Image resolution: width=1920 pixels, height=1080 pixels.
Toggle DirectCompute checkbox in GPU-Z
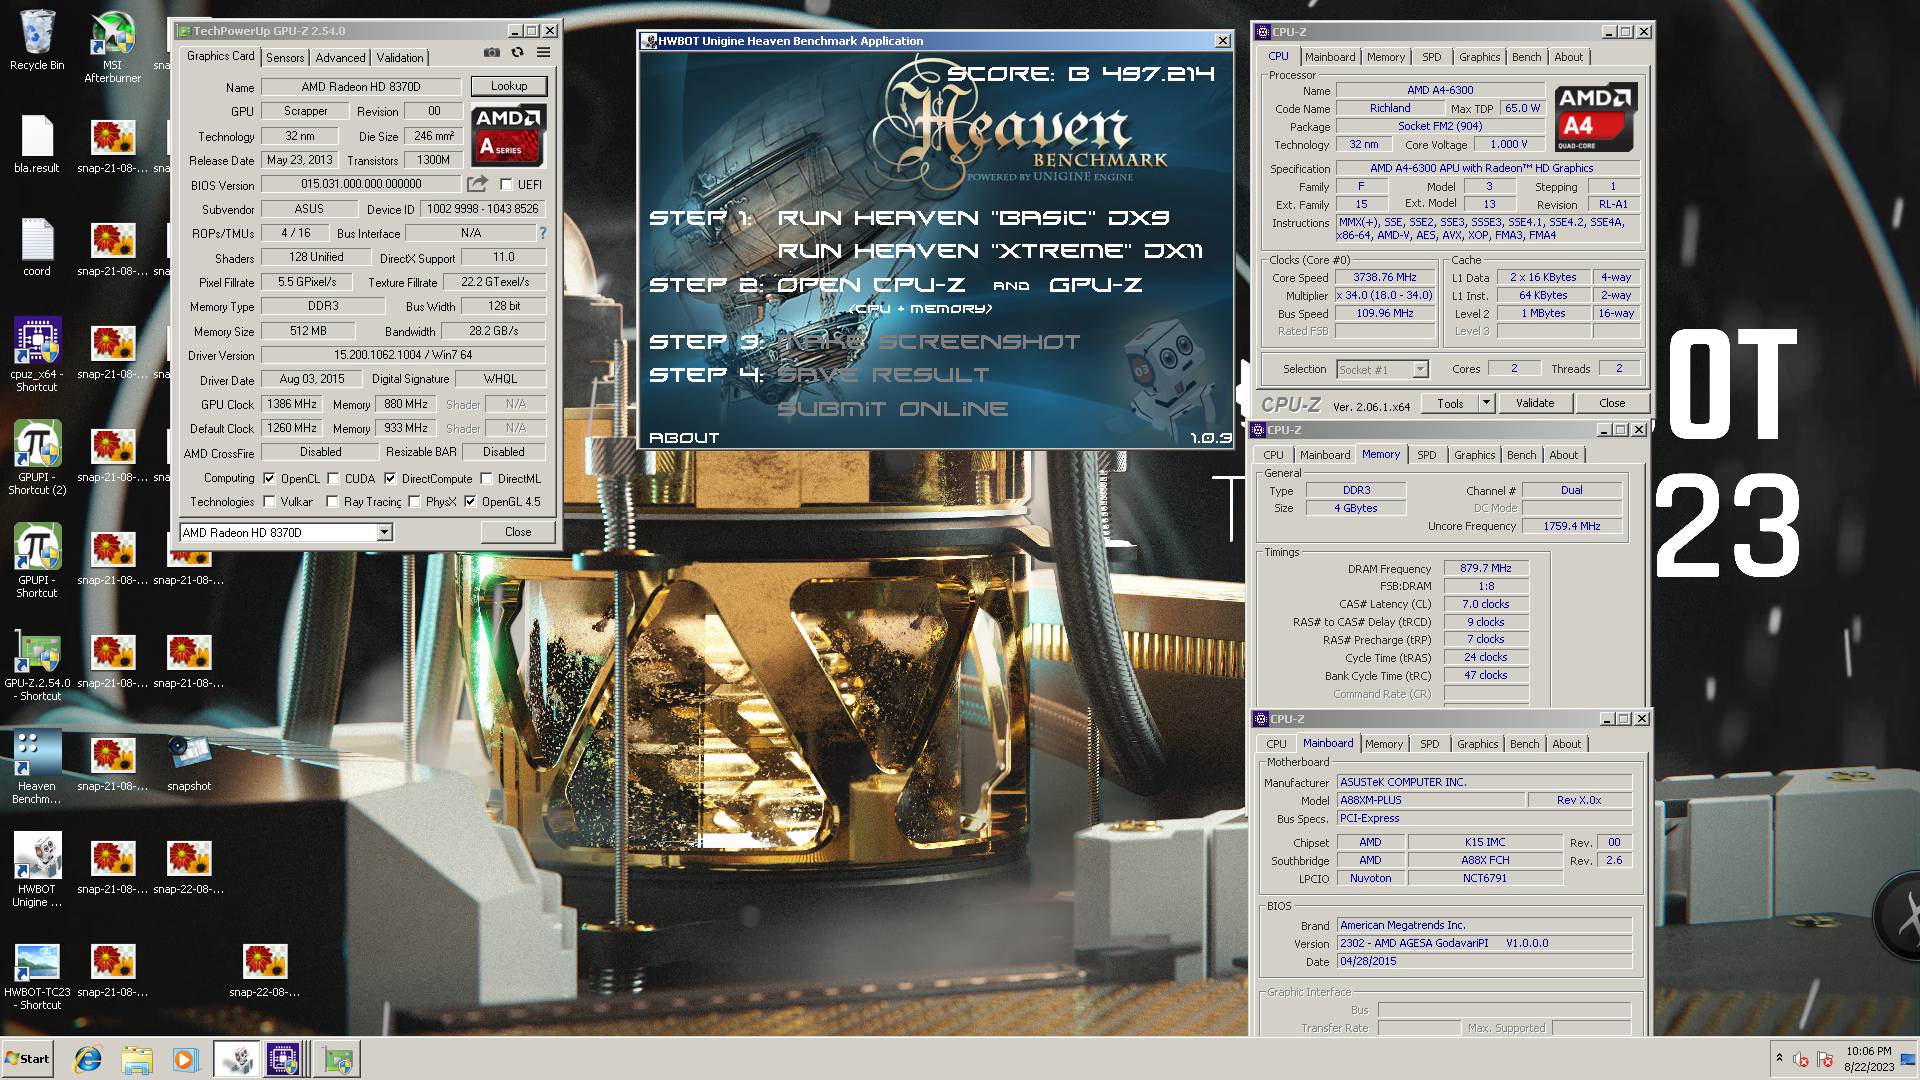(390, 479)
